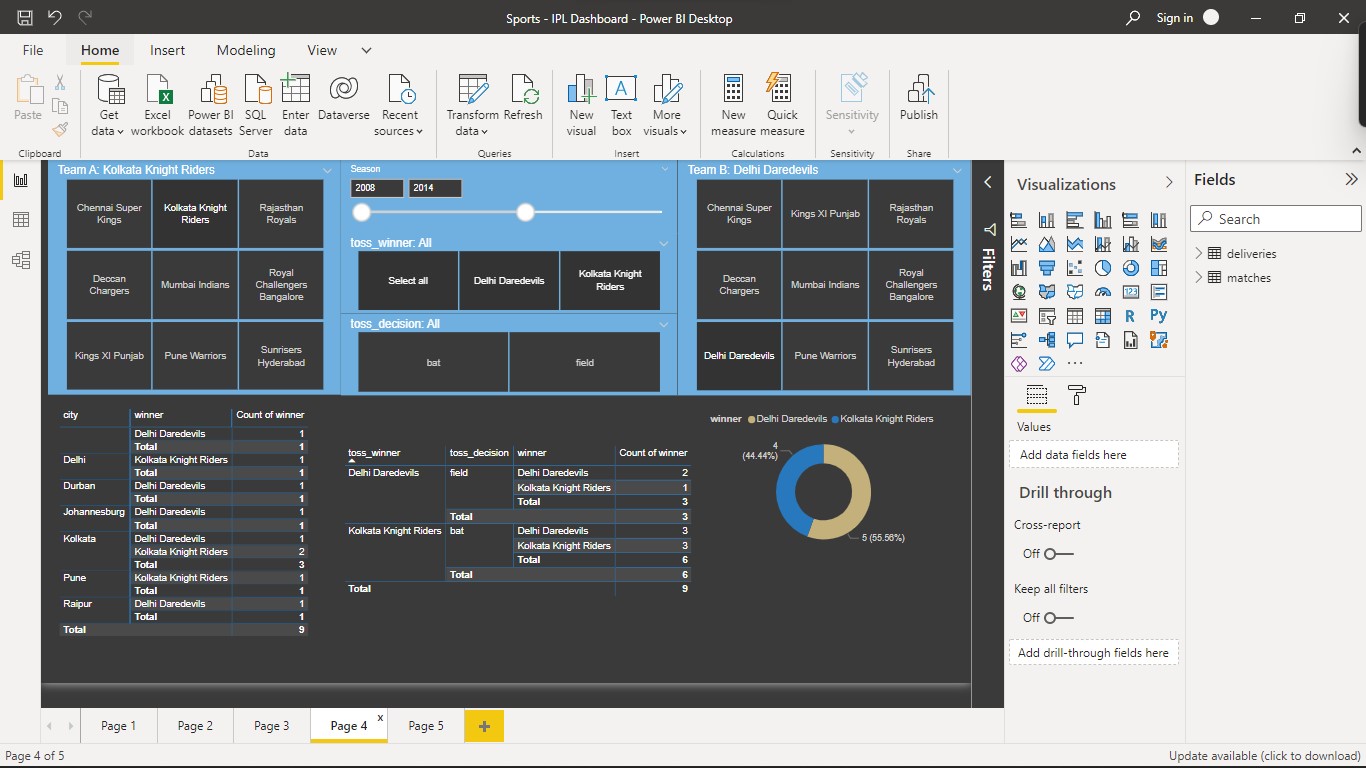Viewport: 1366px width, 768px height.
Task: Connect to SQL Server
Action: [x=256, y=105]
